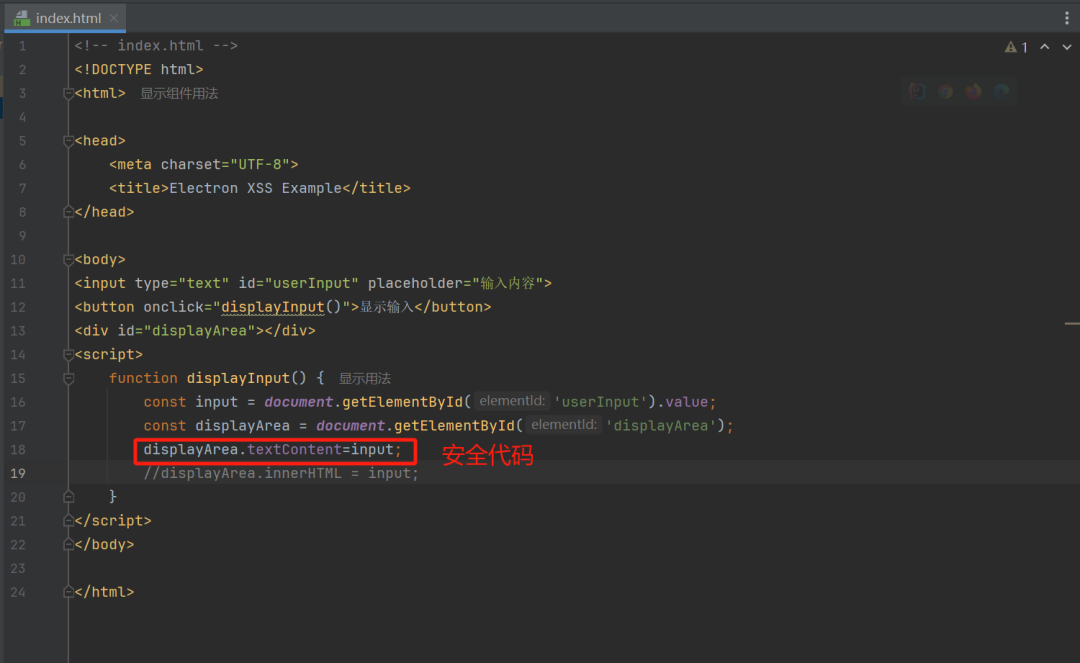Screen dimensions: 1080x663
Task: Click the displayInput link in onclick attribute
Action: coord(272,307)
